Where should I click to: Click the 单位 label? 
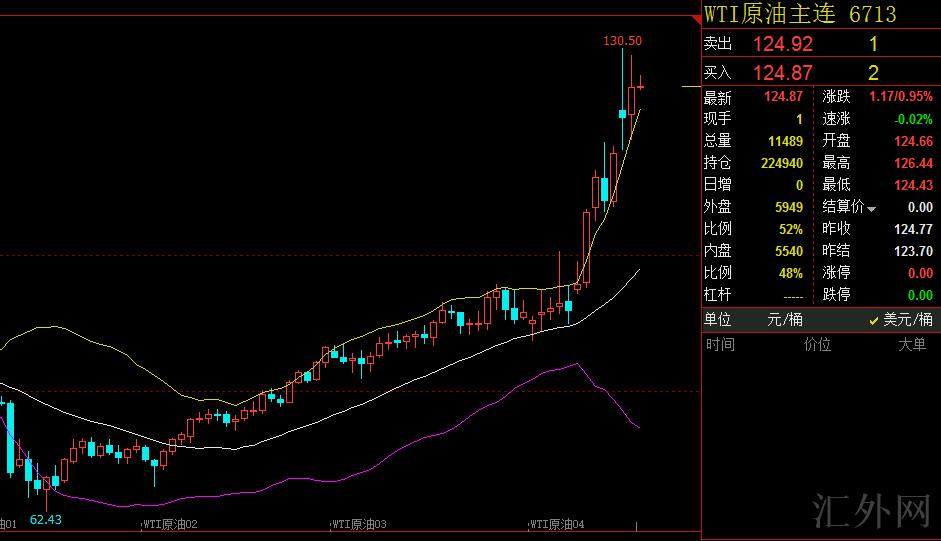[x=718, y=319]
